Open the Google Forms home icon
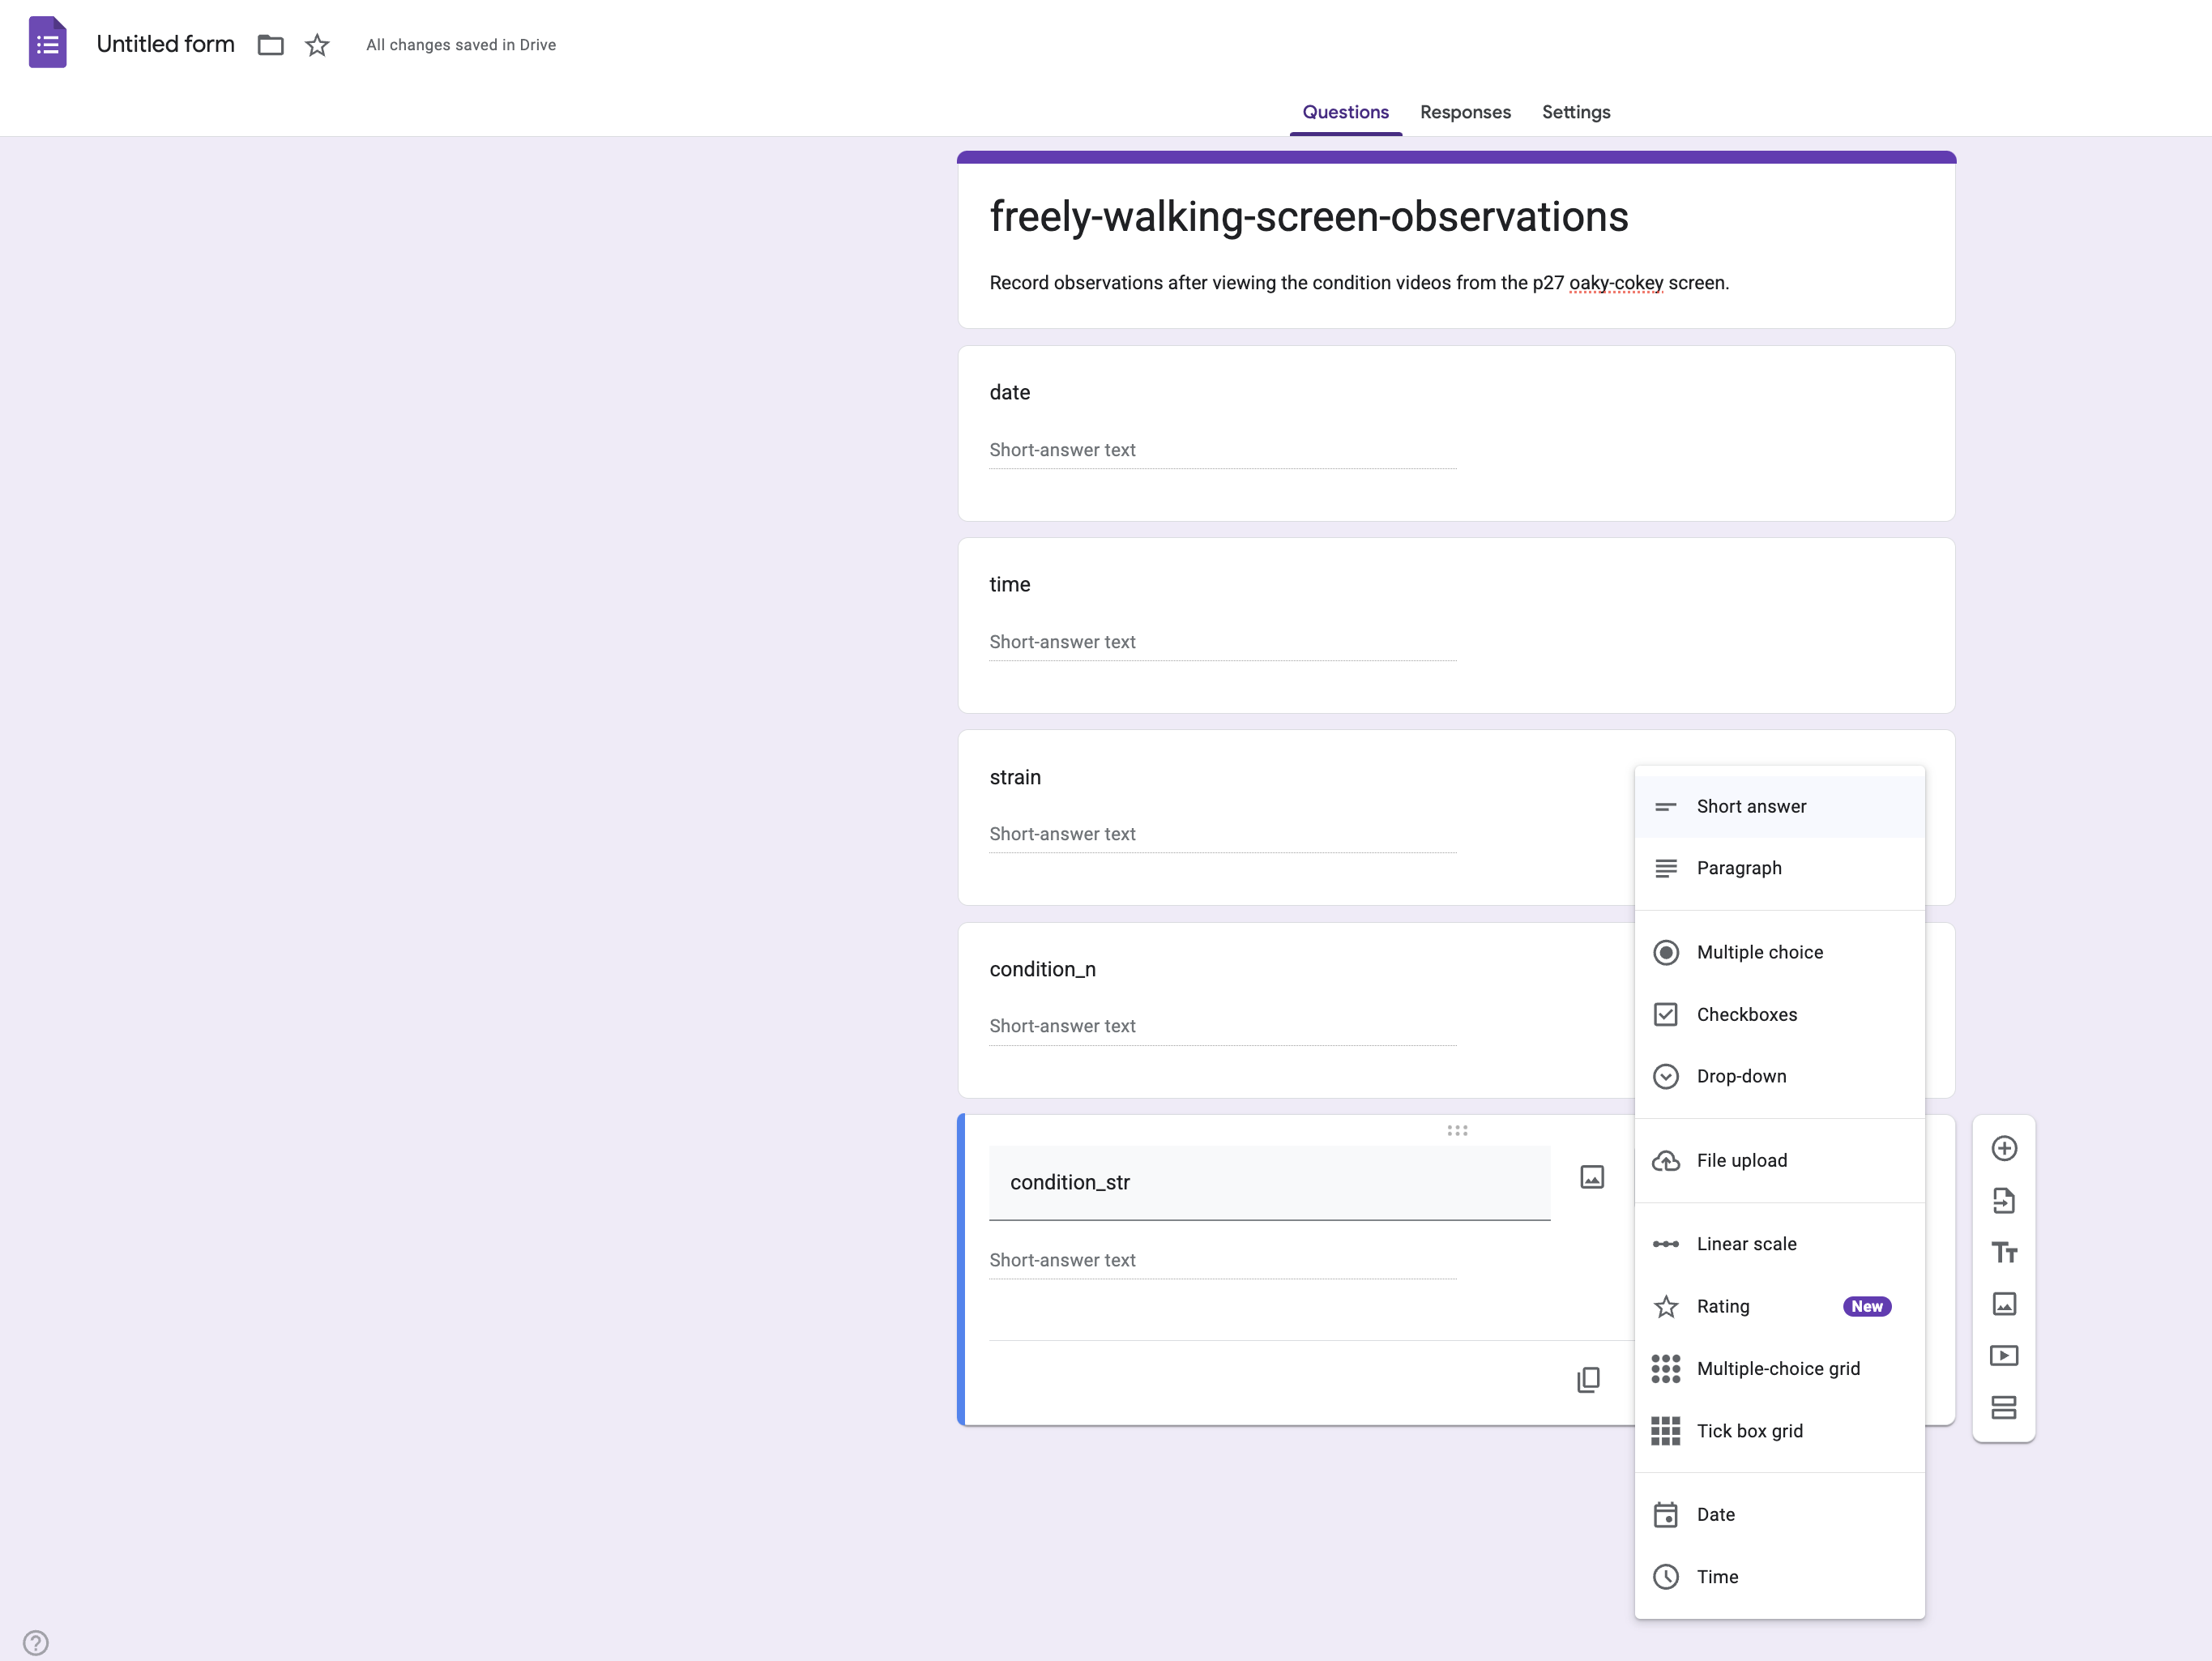2212x1661 pixels. (47, 43)
